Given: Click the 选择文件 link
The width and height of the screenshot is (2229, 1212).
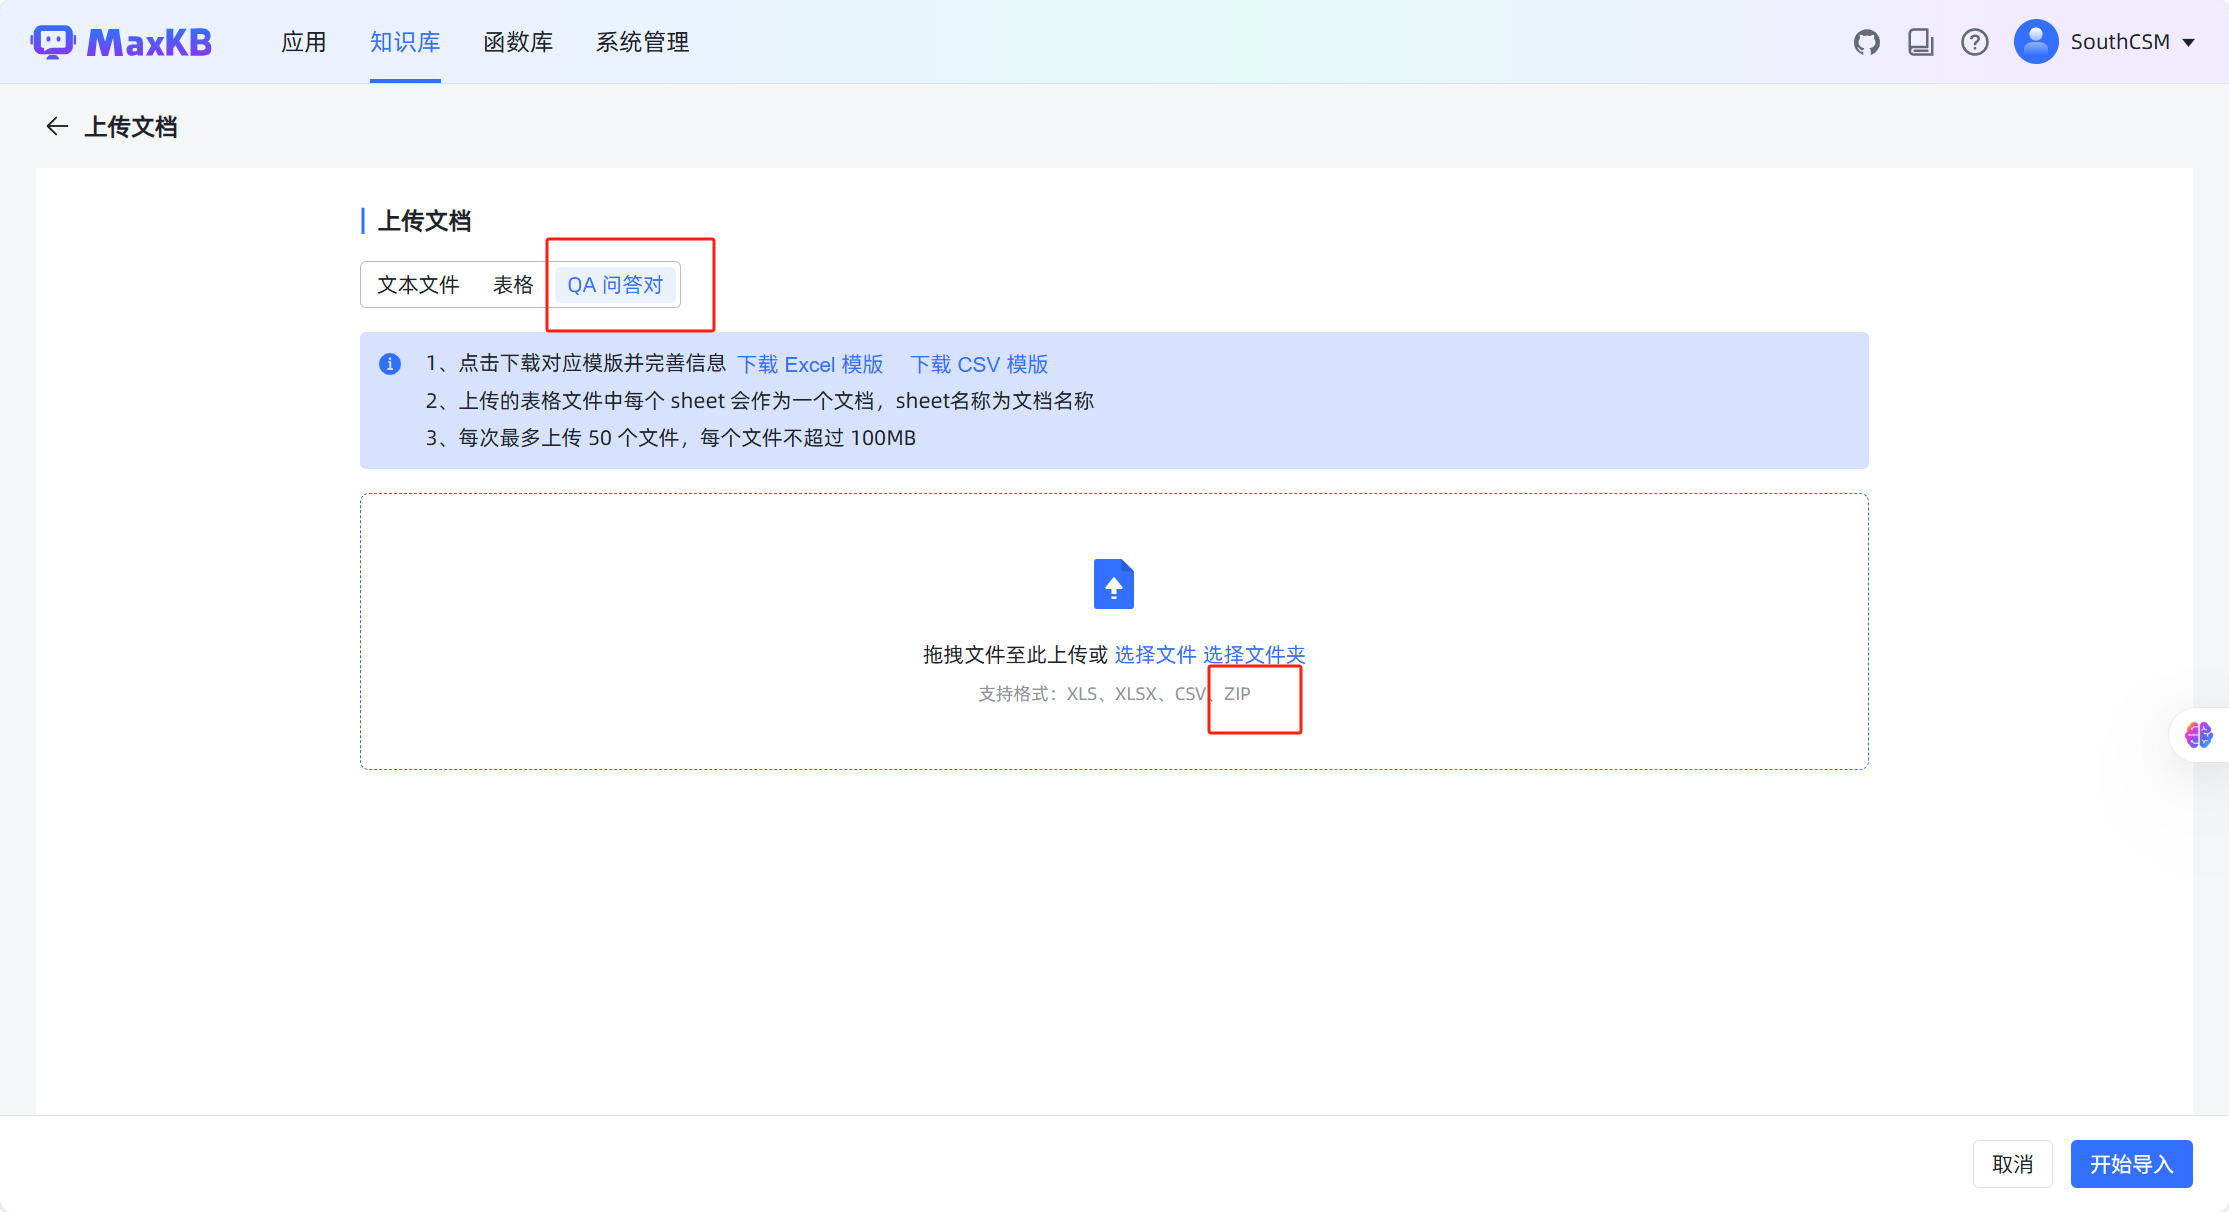Looking at the screenshot, I should 1155,655.
